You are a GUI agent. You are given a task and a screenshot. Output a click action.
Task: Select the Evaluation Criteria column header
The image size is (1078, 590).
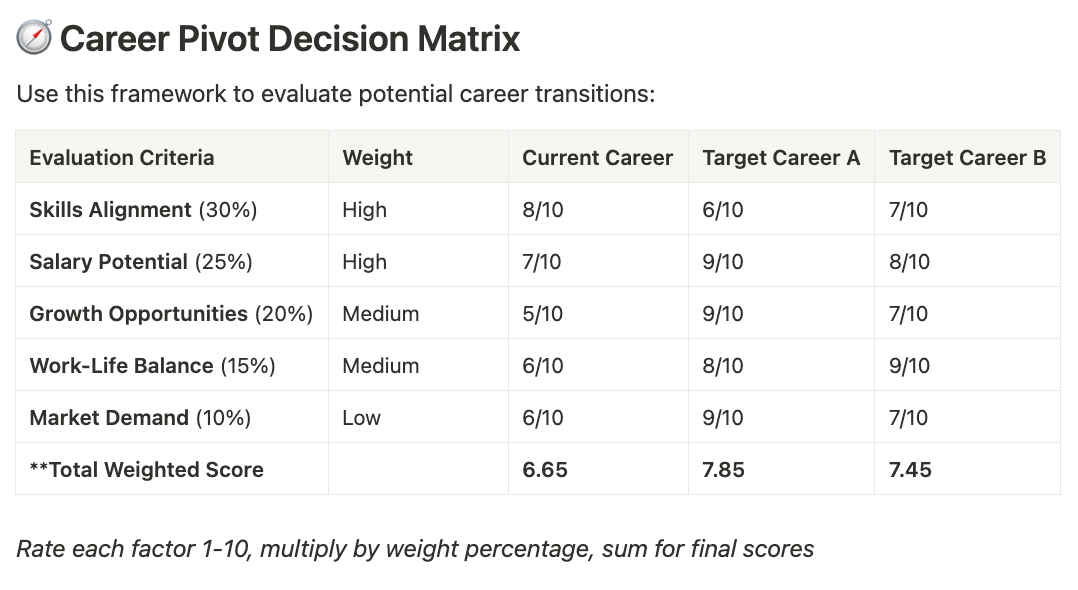[x=121, y=158]
